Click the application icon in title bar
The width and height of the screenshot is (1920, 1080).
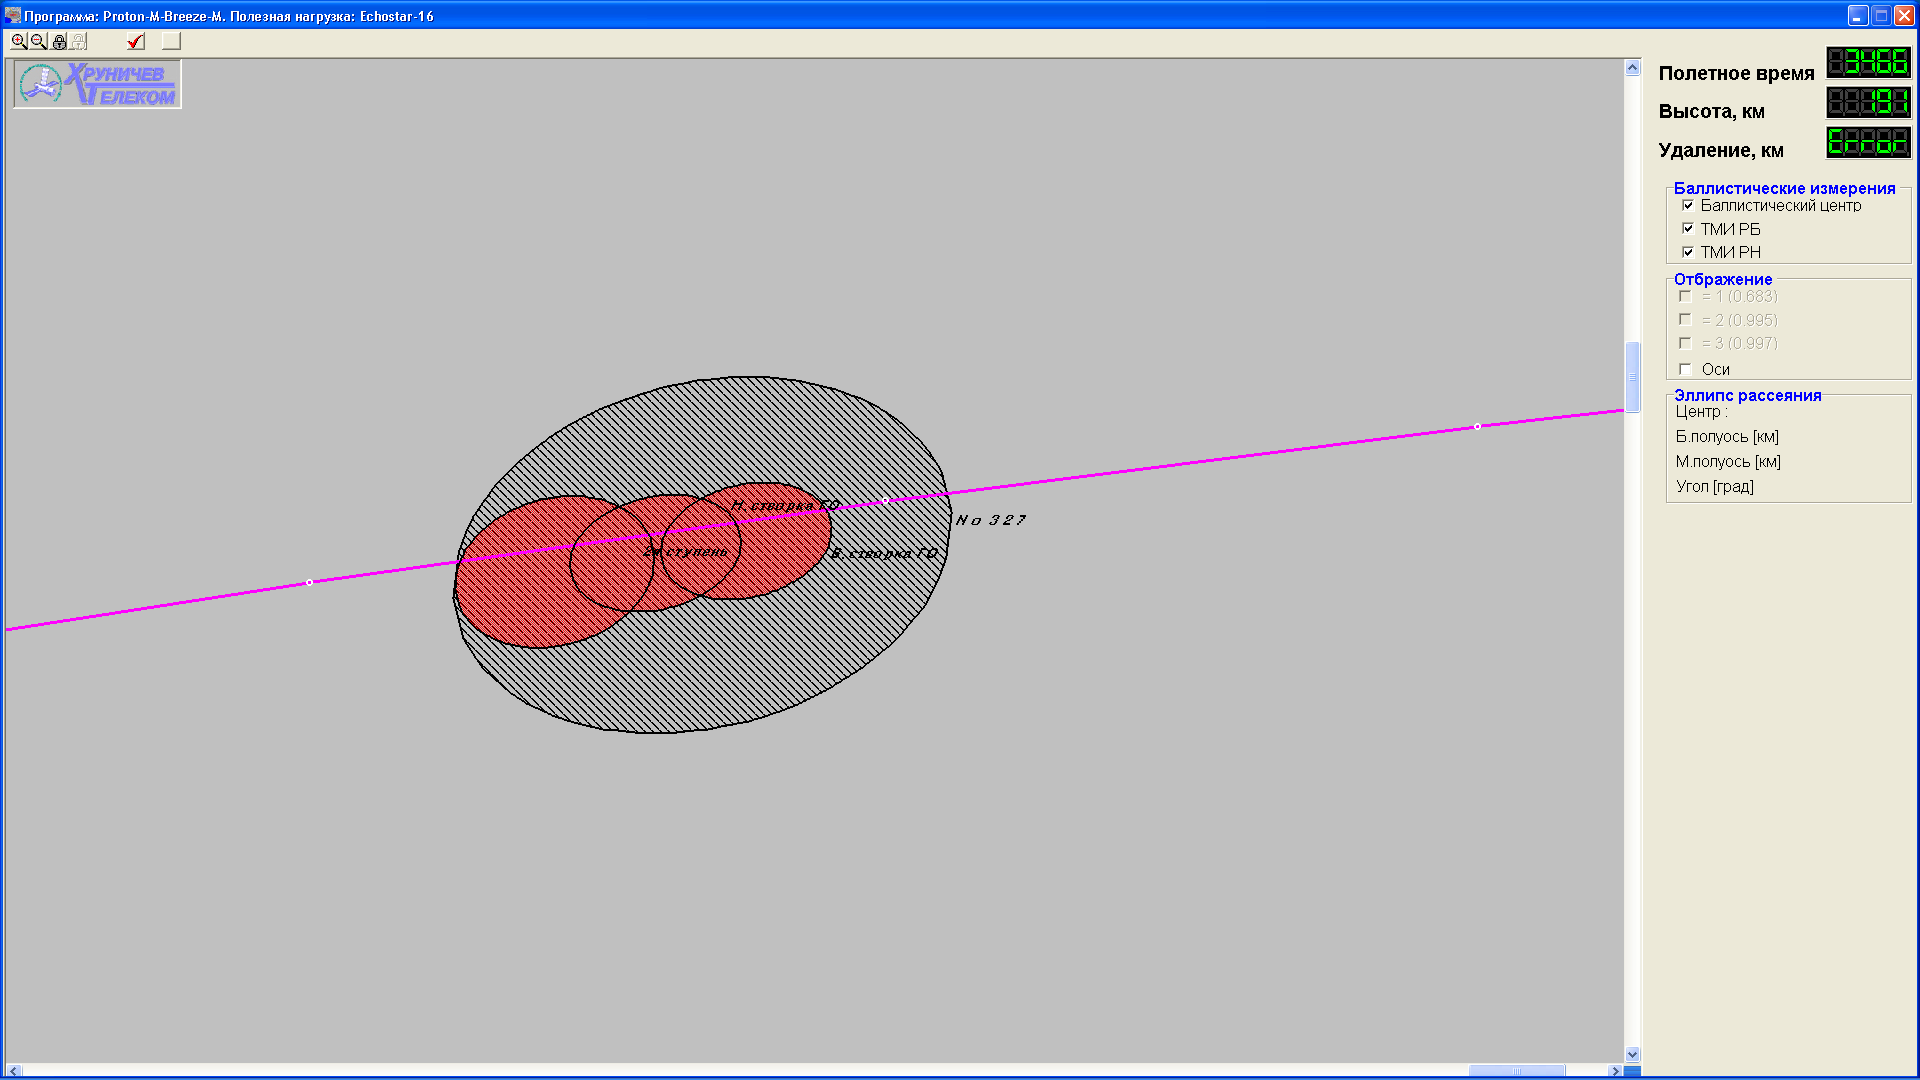[x=12, y=15]
